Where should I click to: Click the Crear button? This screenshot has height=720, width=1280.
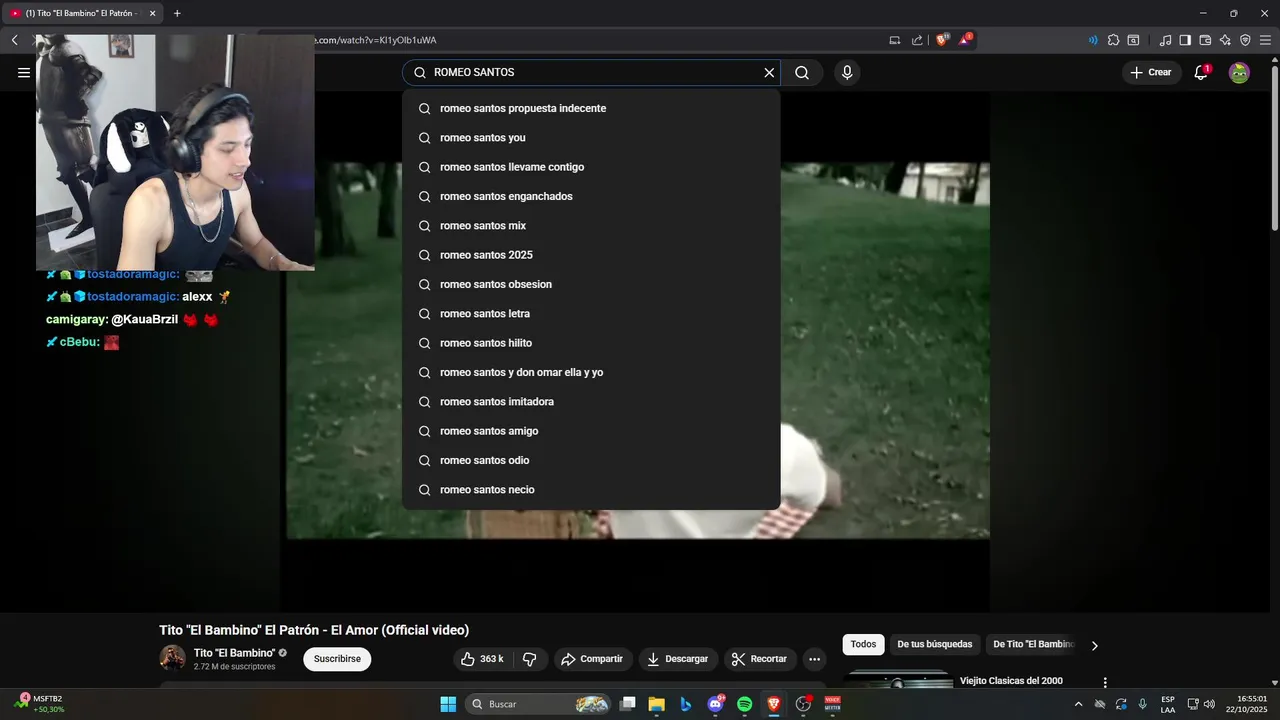click(1150, 72)
